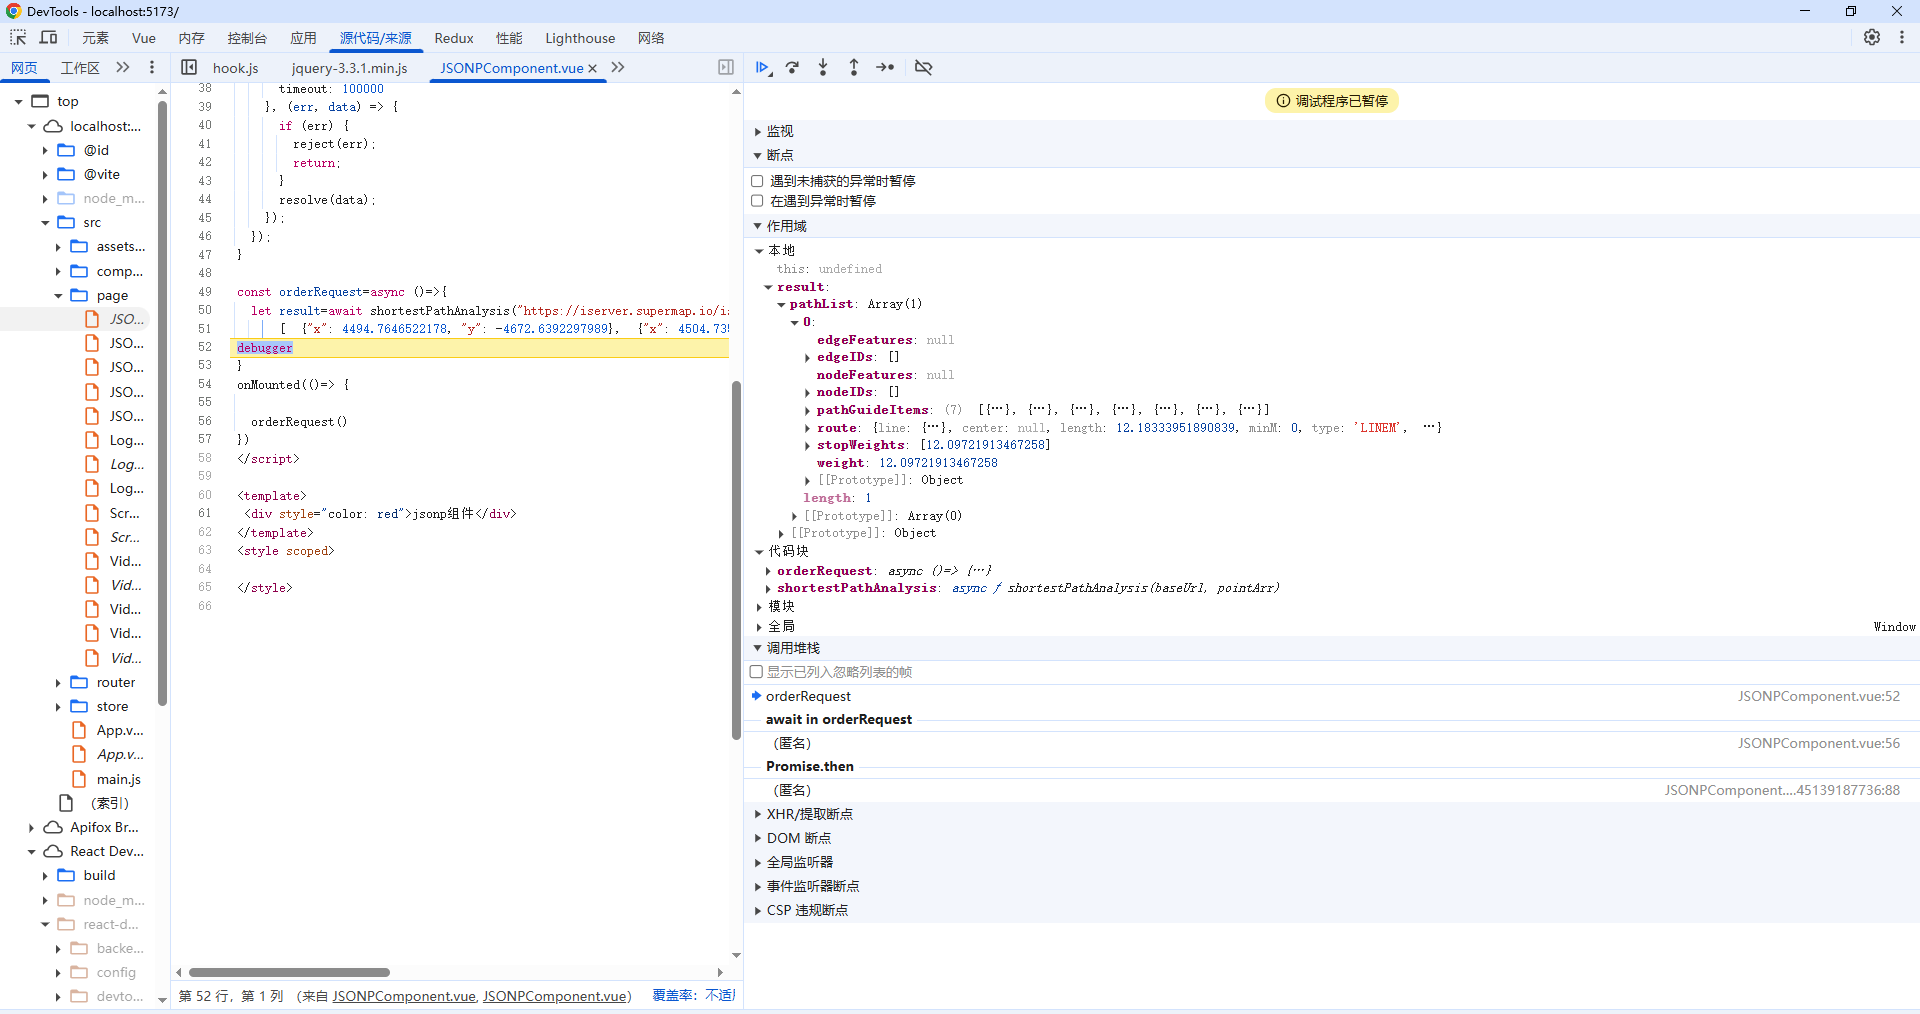Click first JSONPComponent.vue link in status bar

pyautogui.click(x=404, y=996)
